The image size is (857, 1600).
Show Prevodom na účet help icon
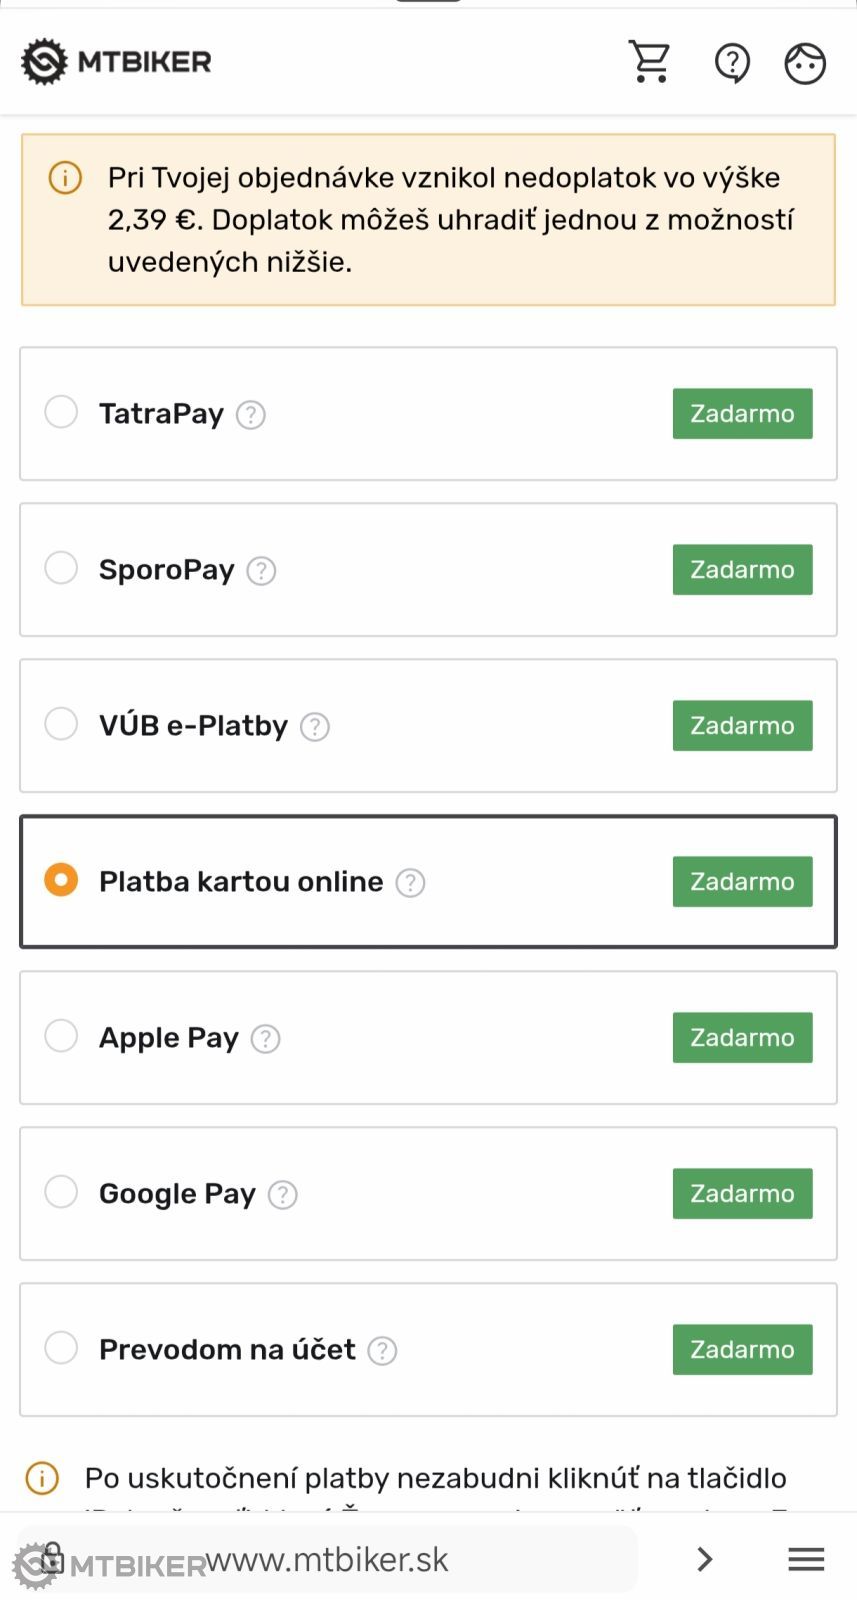click(382, 1351)
